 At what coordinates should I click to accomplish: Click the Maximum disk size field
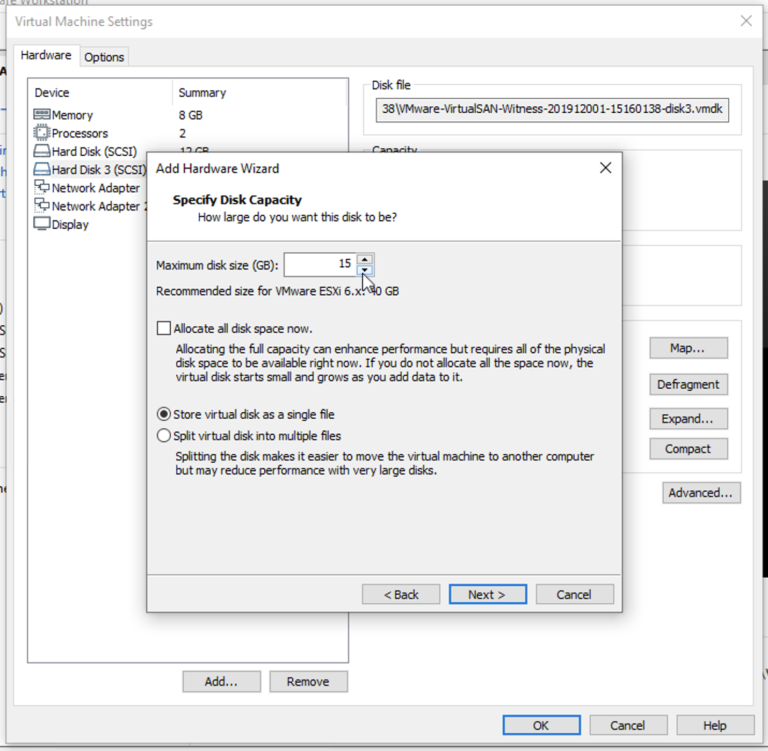tap(319, 265)
